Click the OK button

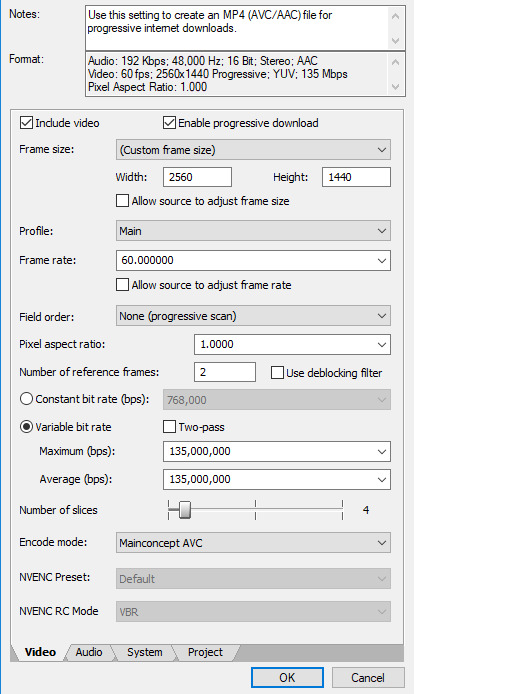coord(287,678)
